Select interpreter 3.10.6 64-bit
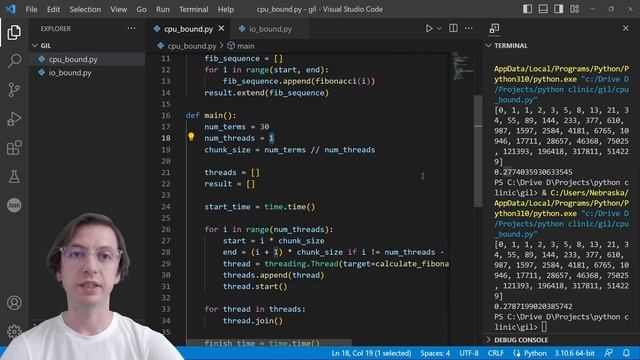 (574, 353)
